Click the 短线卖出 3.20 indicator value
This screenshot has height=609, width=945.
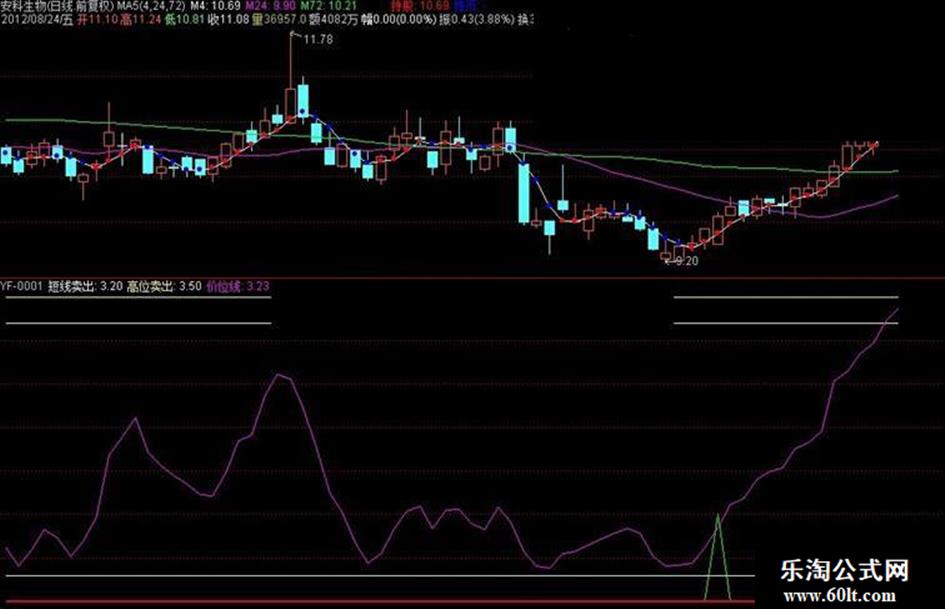coord(86,286)
